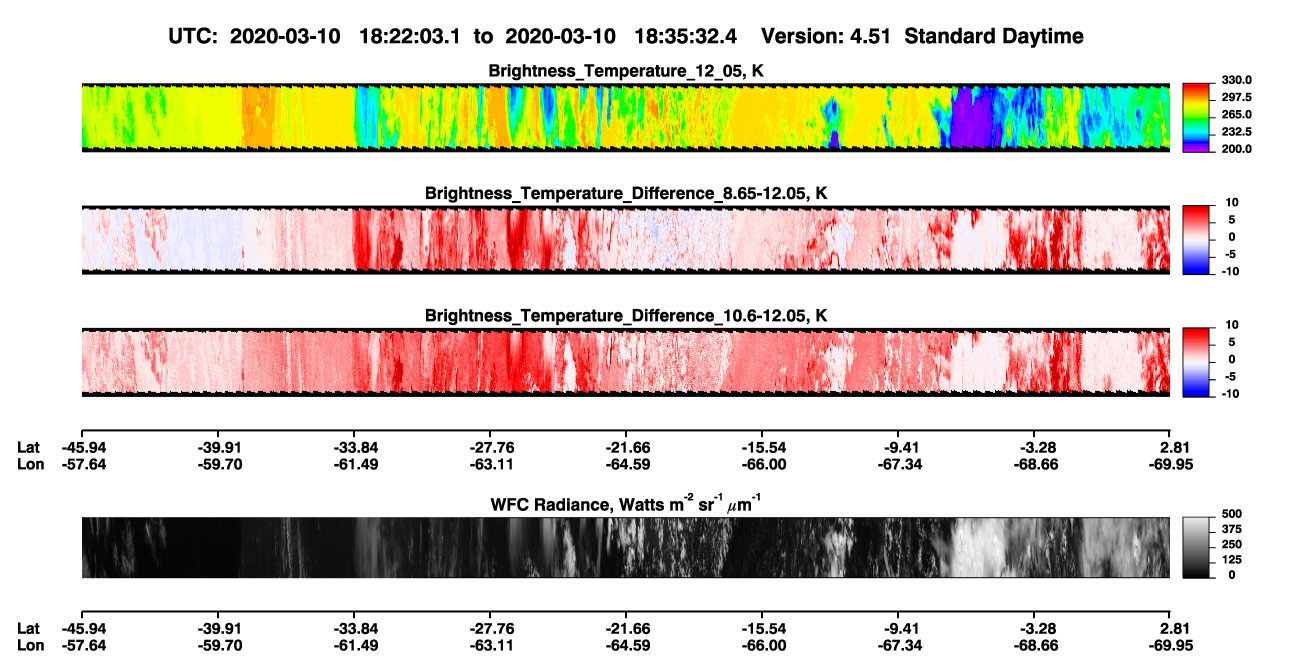Click latitude -21.66 on the axis beneath the WFC Radiance strip
Screen dimensions: 1300x667
click(x=626, y=628)
